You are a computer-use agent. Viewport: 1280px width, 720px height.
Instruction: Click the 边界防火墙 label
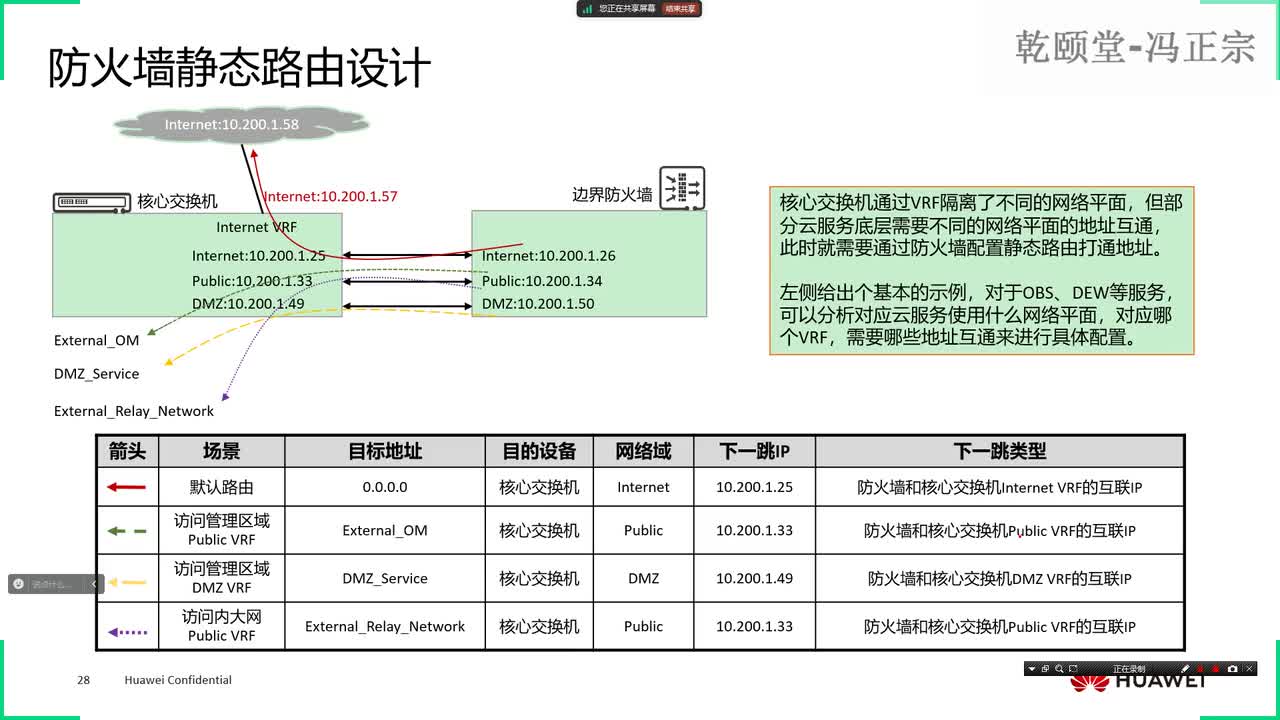(612, 194)
